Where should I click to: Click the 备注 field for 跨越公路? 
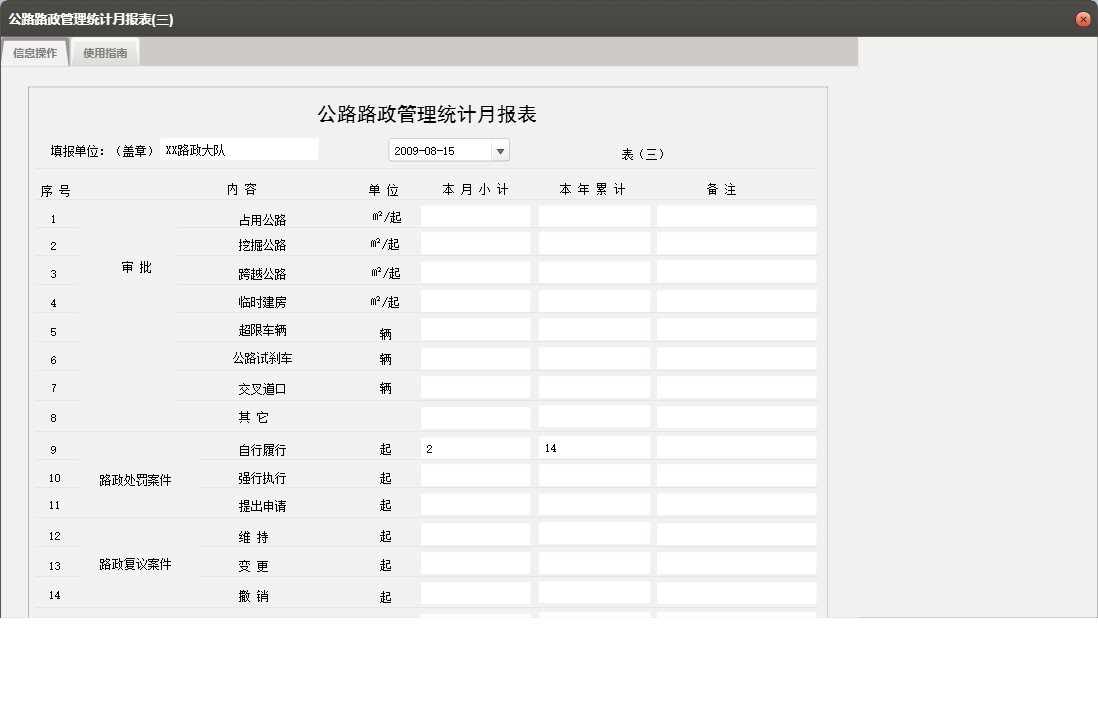pyautogui.click(x=736, y=271)
